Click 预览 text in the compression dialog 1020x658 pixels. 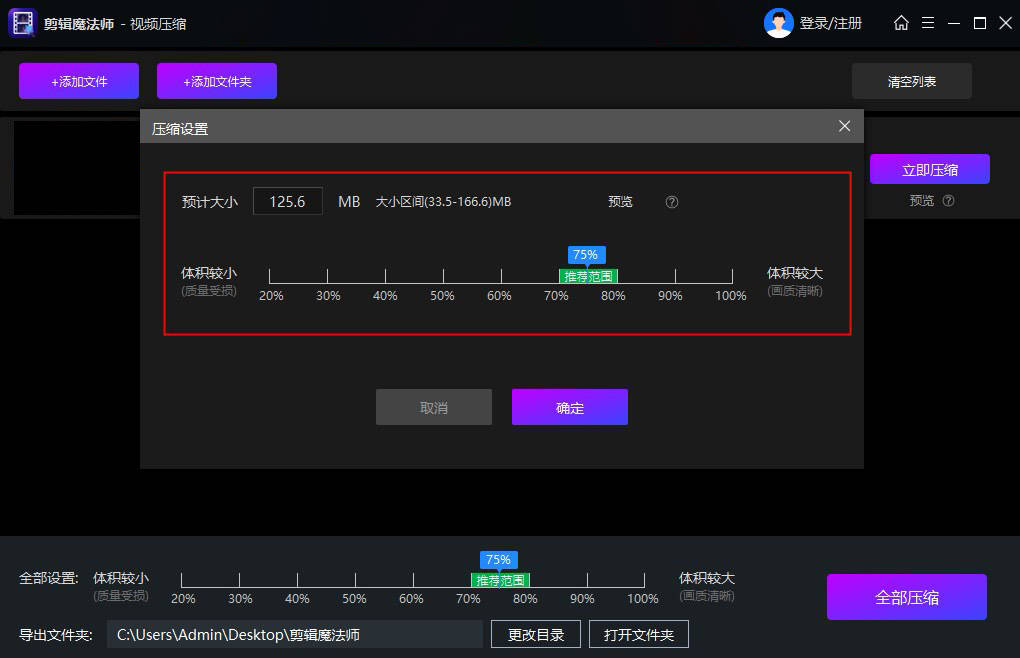point(620,202)
